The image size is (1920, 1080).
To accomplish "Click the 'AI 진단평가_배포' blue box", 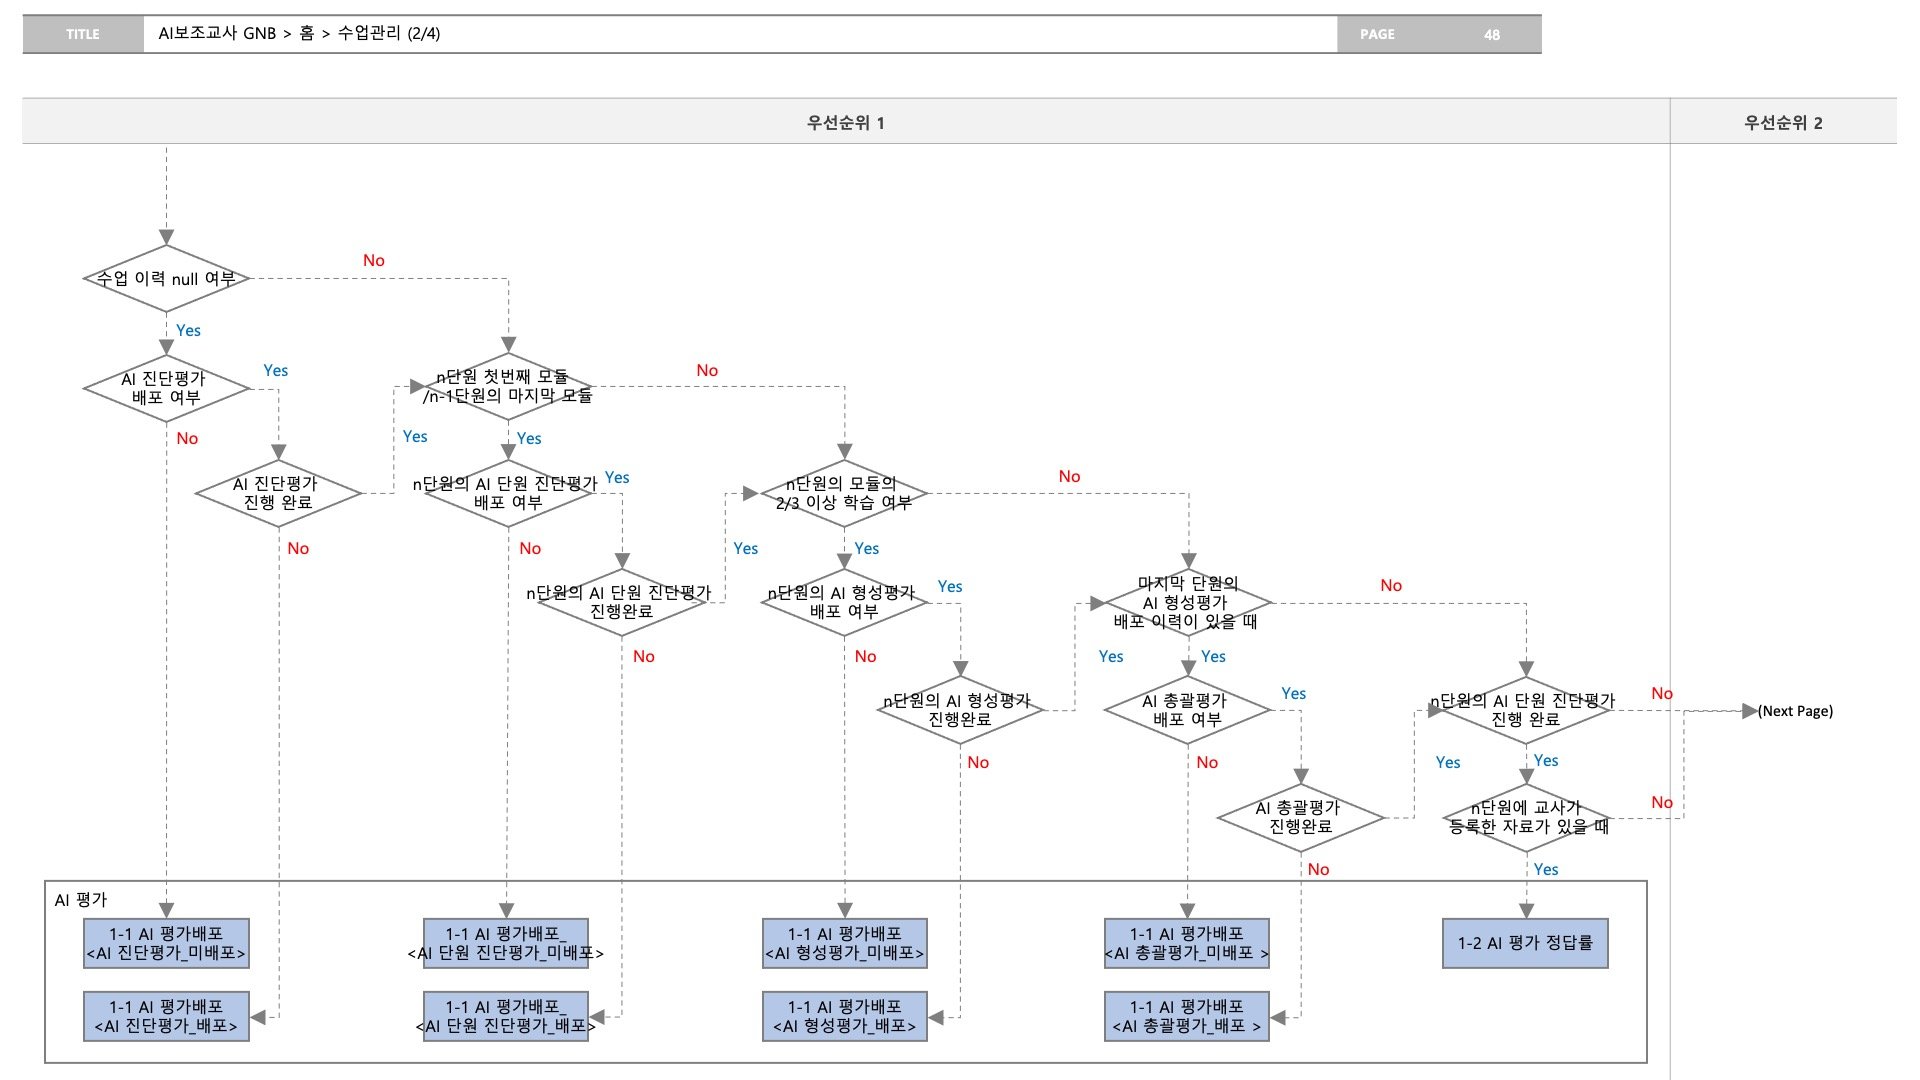I will [x=166, y=1016].
